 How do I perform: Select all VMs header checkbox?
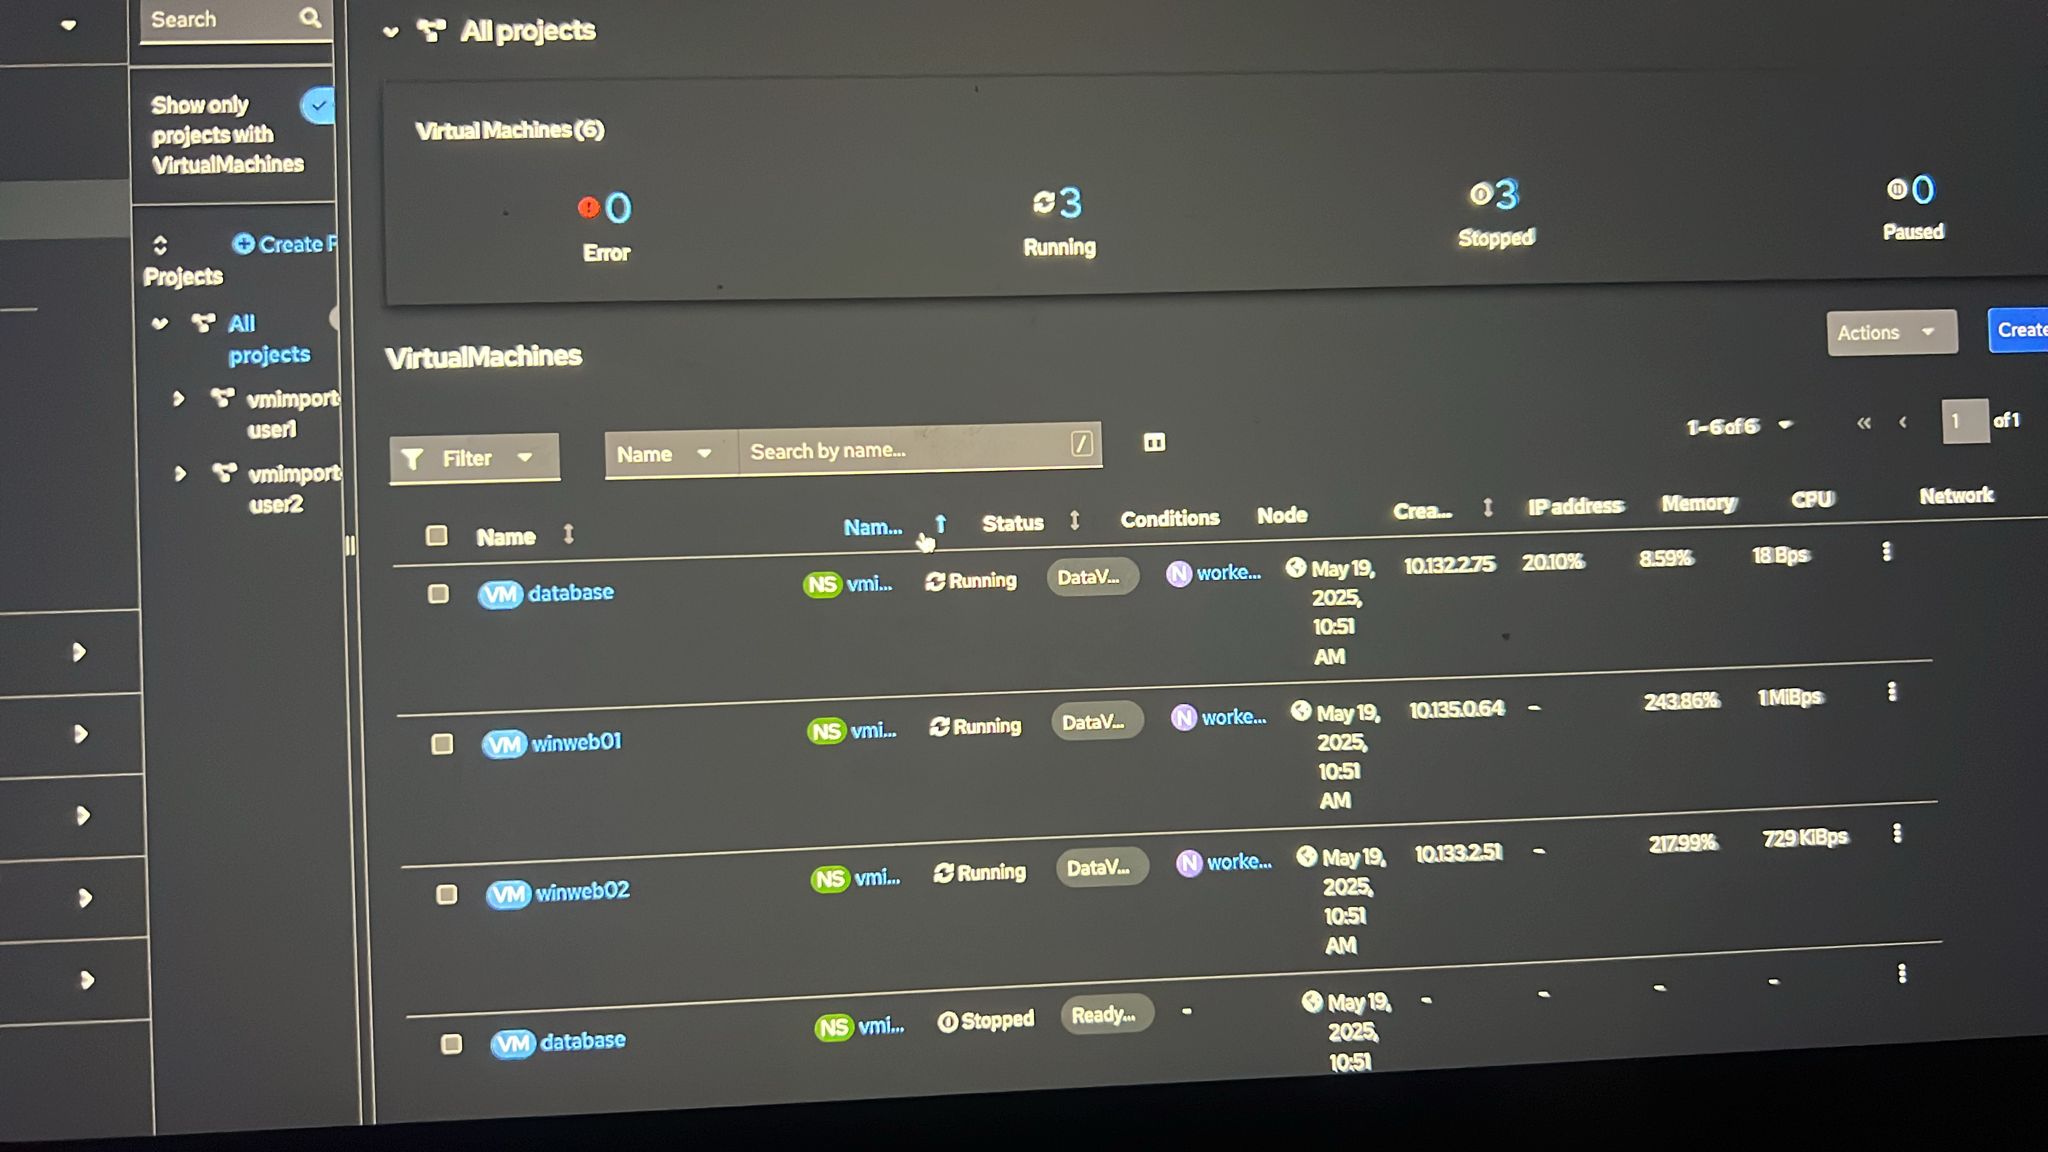point(436,535)
